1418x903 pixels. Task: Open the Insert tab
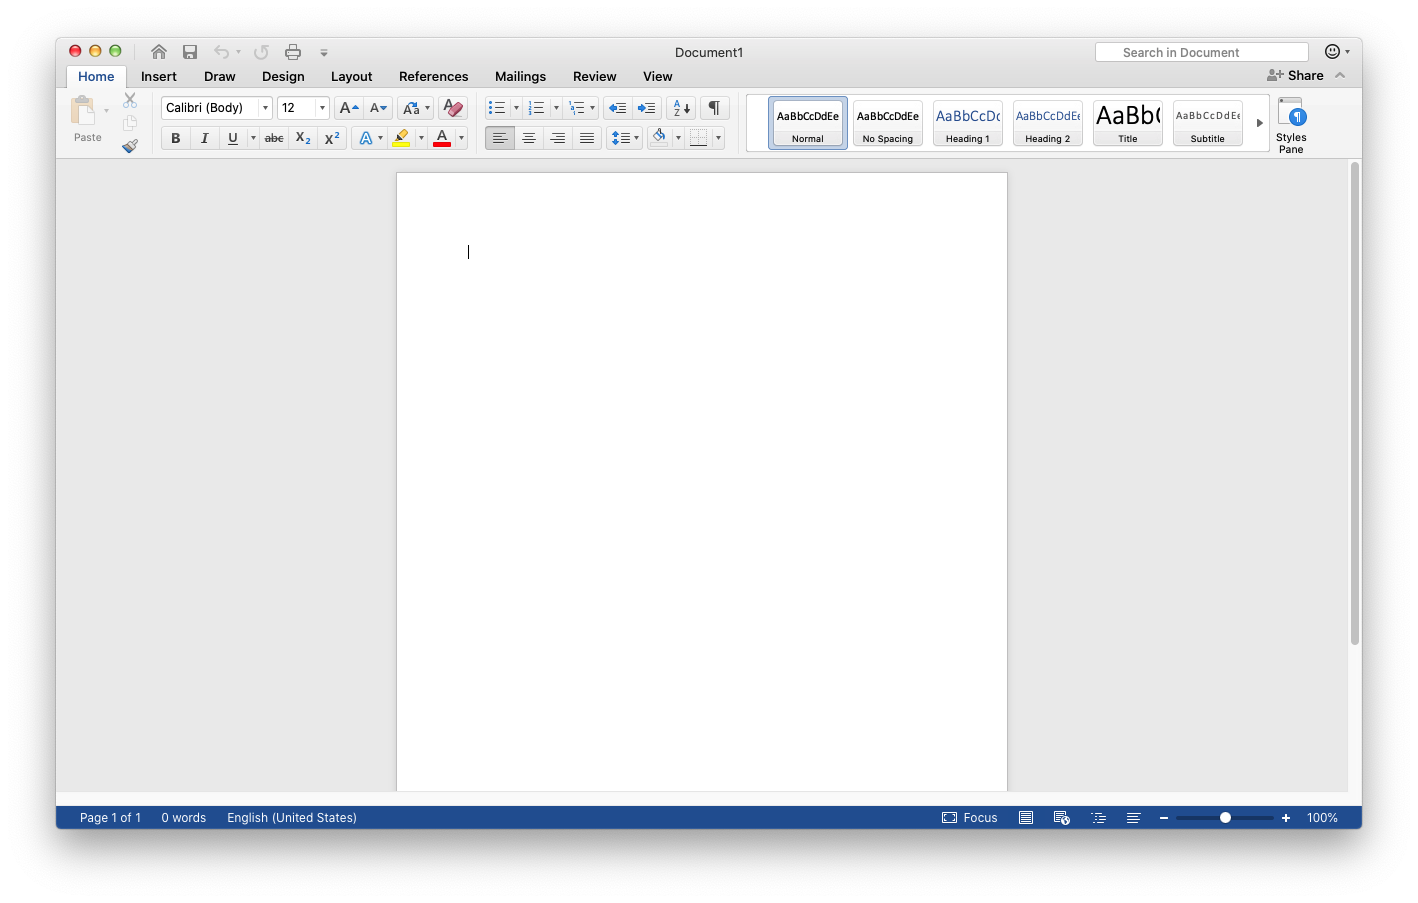tap(159, 77)
